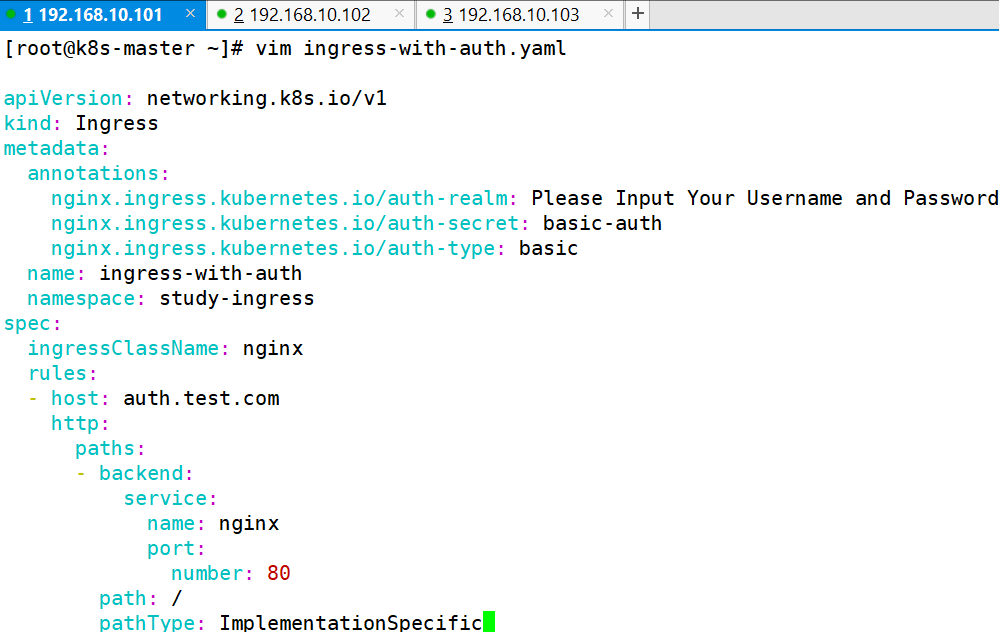Click the basic-auth secret value

coord(602,224)
